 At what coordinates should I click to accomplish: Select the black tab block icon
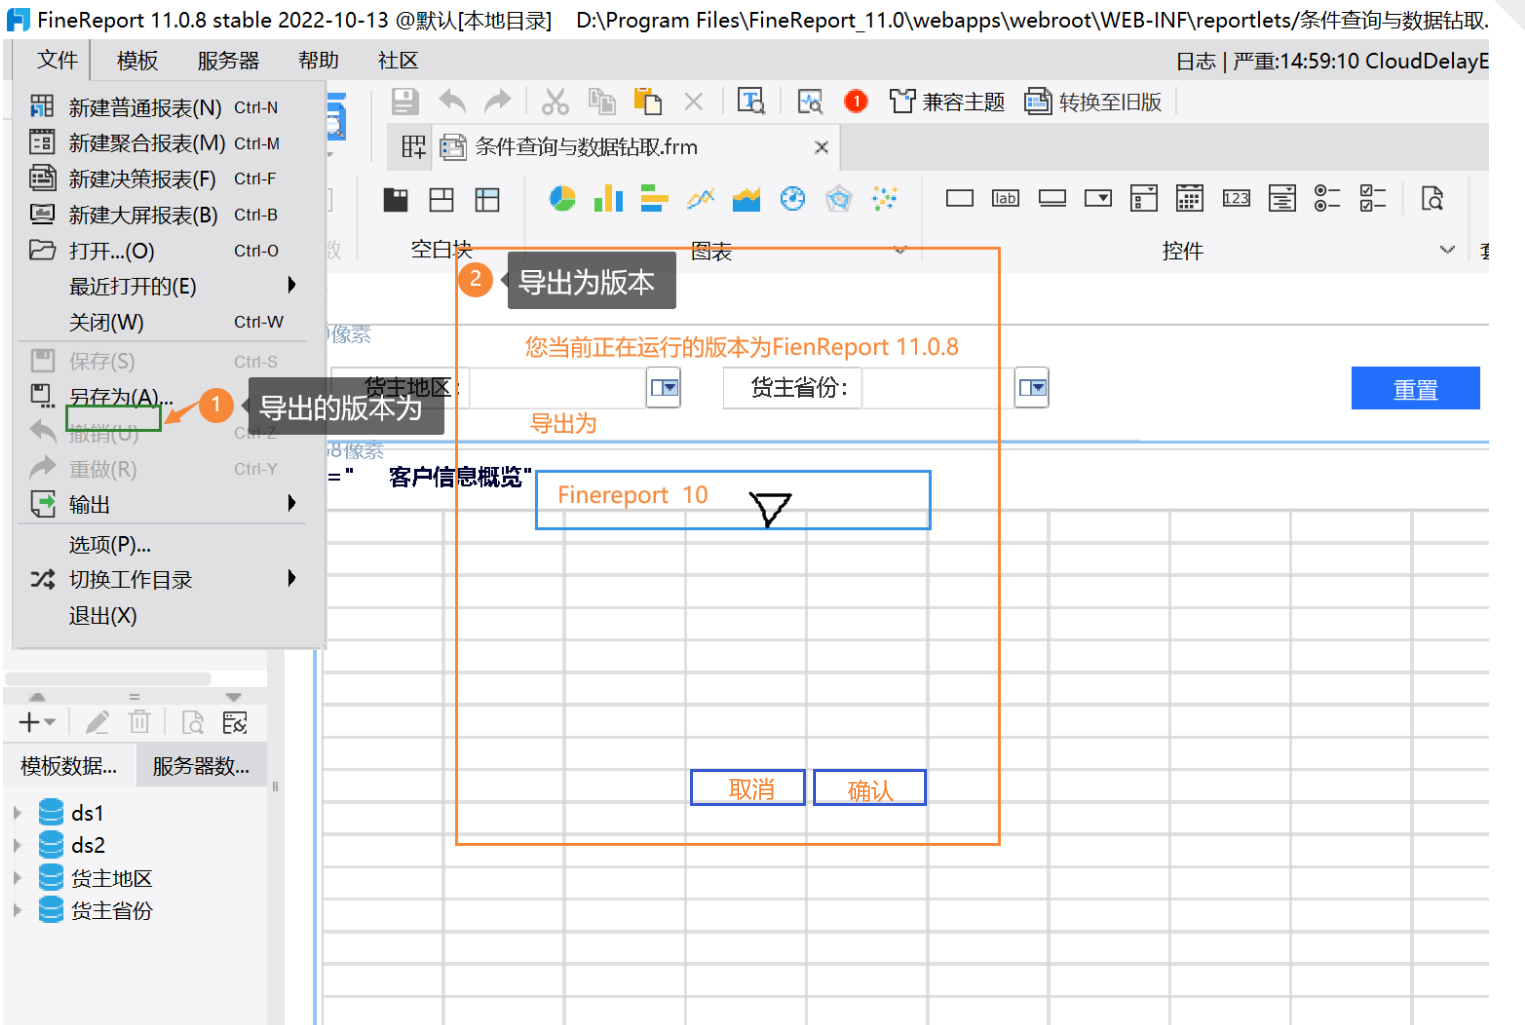click(x=396, y=199)
